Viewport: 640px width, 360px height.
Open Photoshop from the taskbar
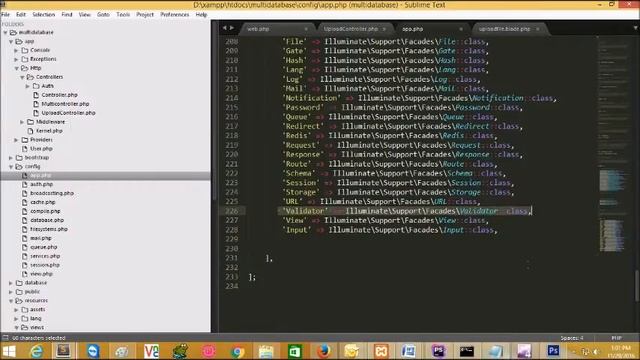[553, 351]
